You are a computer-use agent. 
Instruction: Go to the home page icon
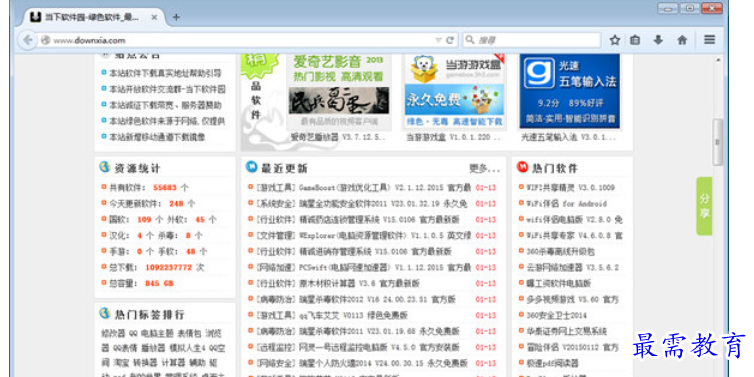[682, 40]
